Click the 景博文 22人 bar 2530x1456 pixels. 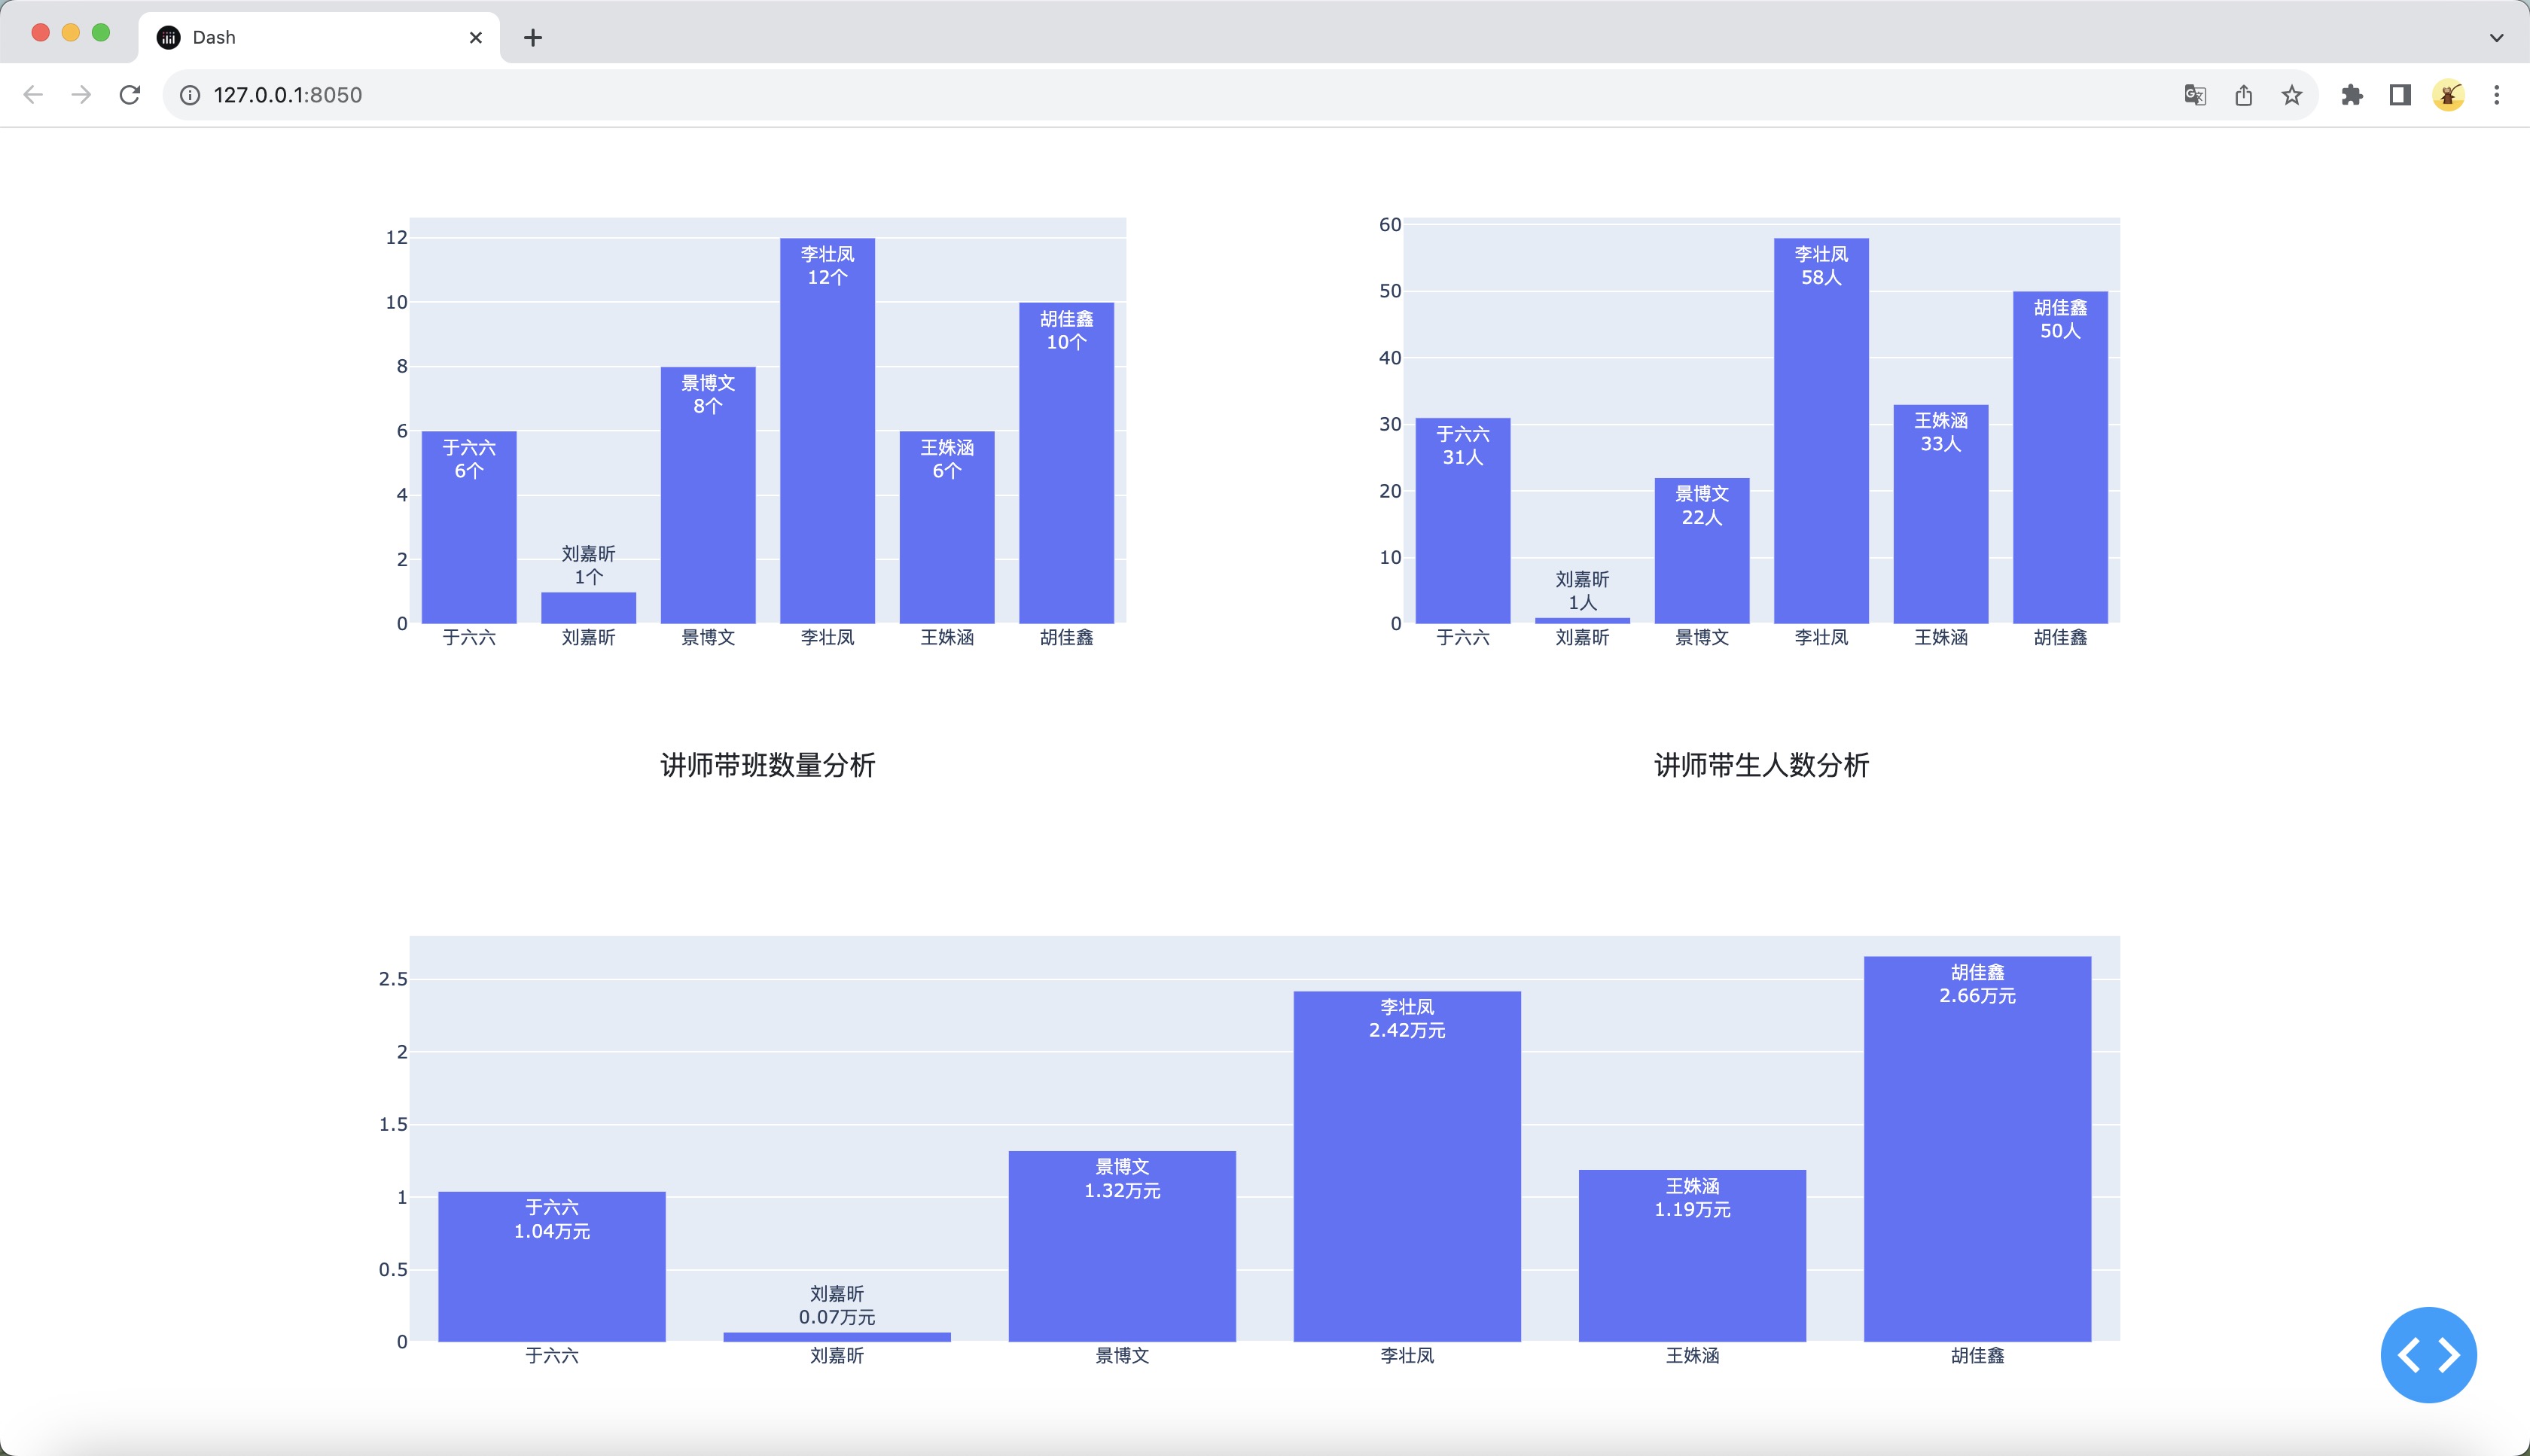1702,551
